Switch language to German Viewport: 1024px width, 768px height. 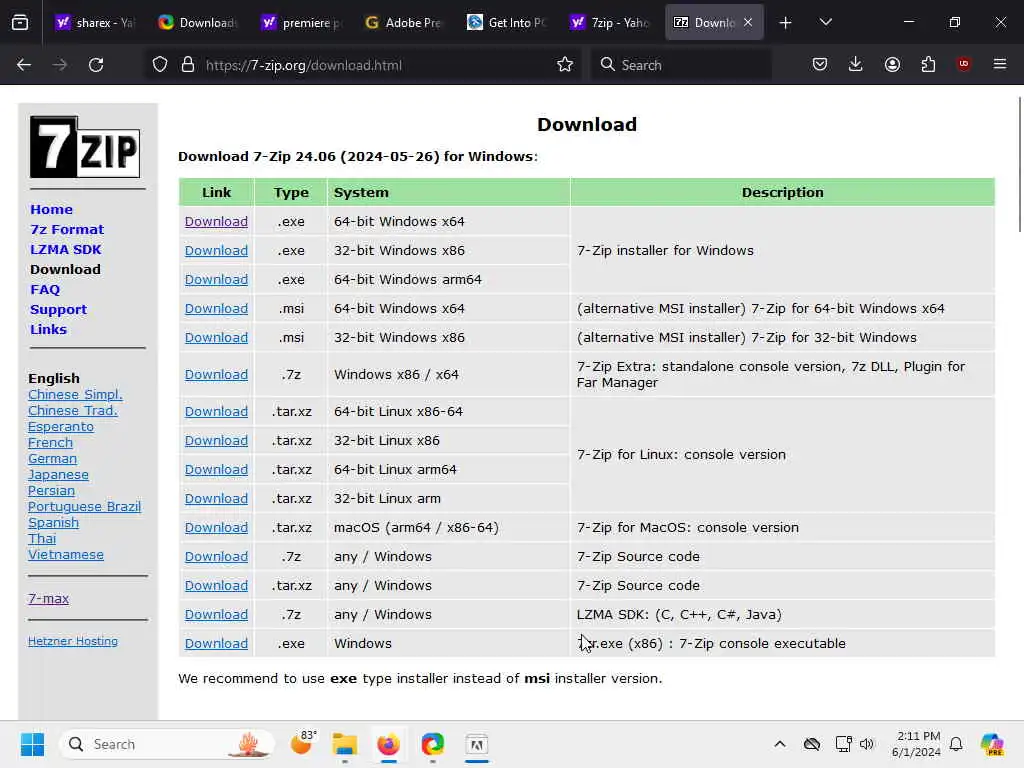pyautogui.click(x=52, y=458)
